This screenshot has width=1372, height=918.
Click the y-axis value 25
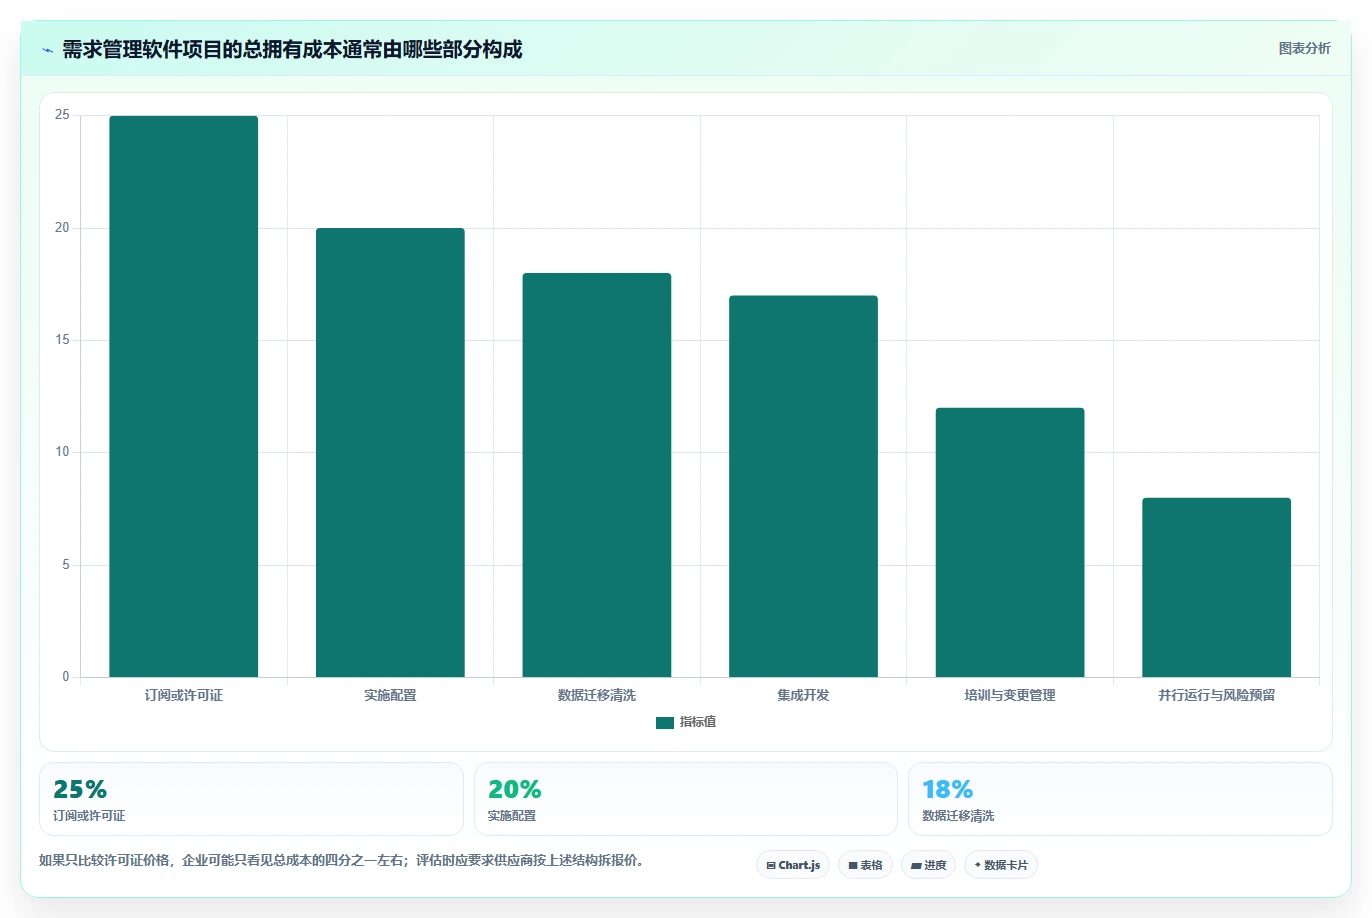(x=62, y=116)
